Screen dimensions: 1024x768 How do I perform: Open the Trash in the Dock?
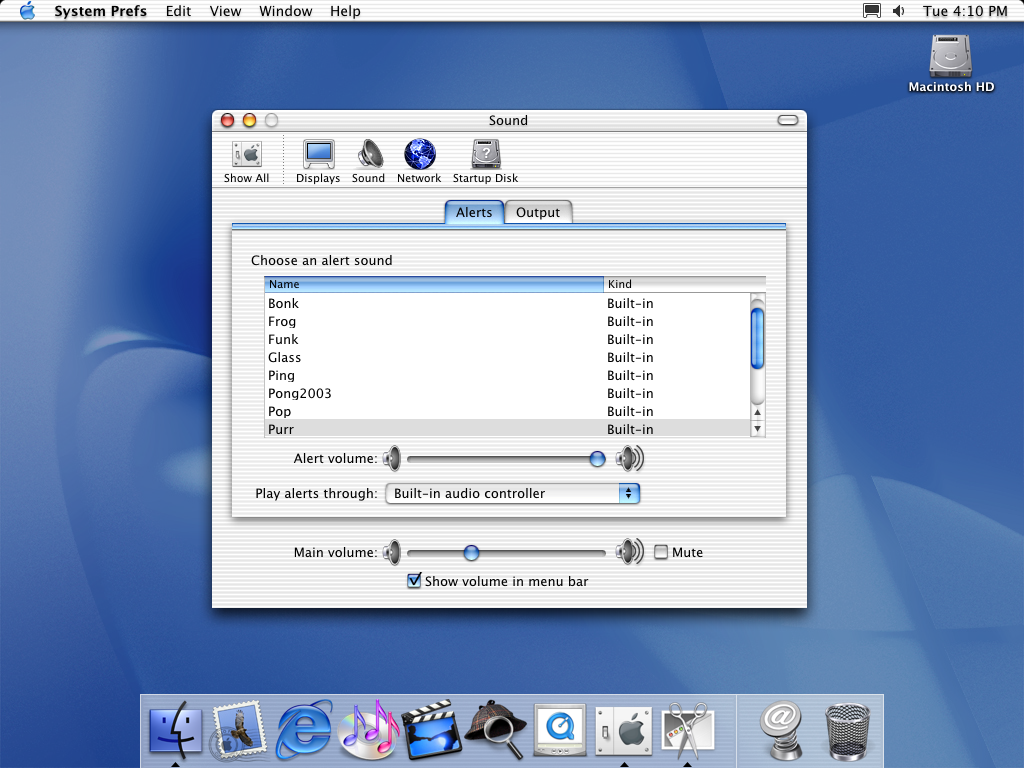847,728
